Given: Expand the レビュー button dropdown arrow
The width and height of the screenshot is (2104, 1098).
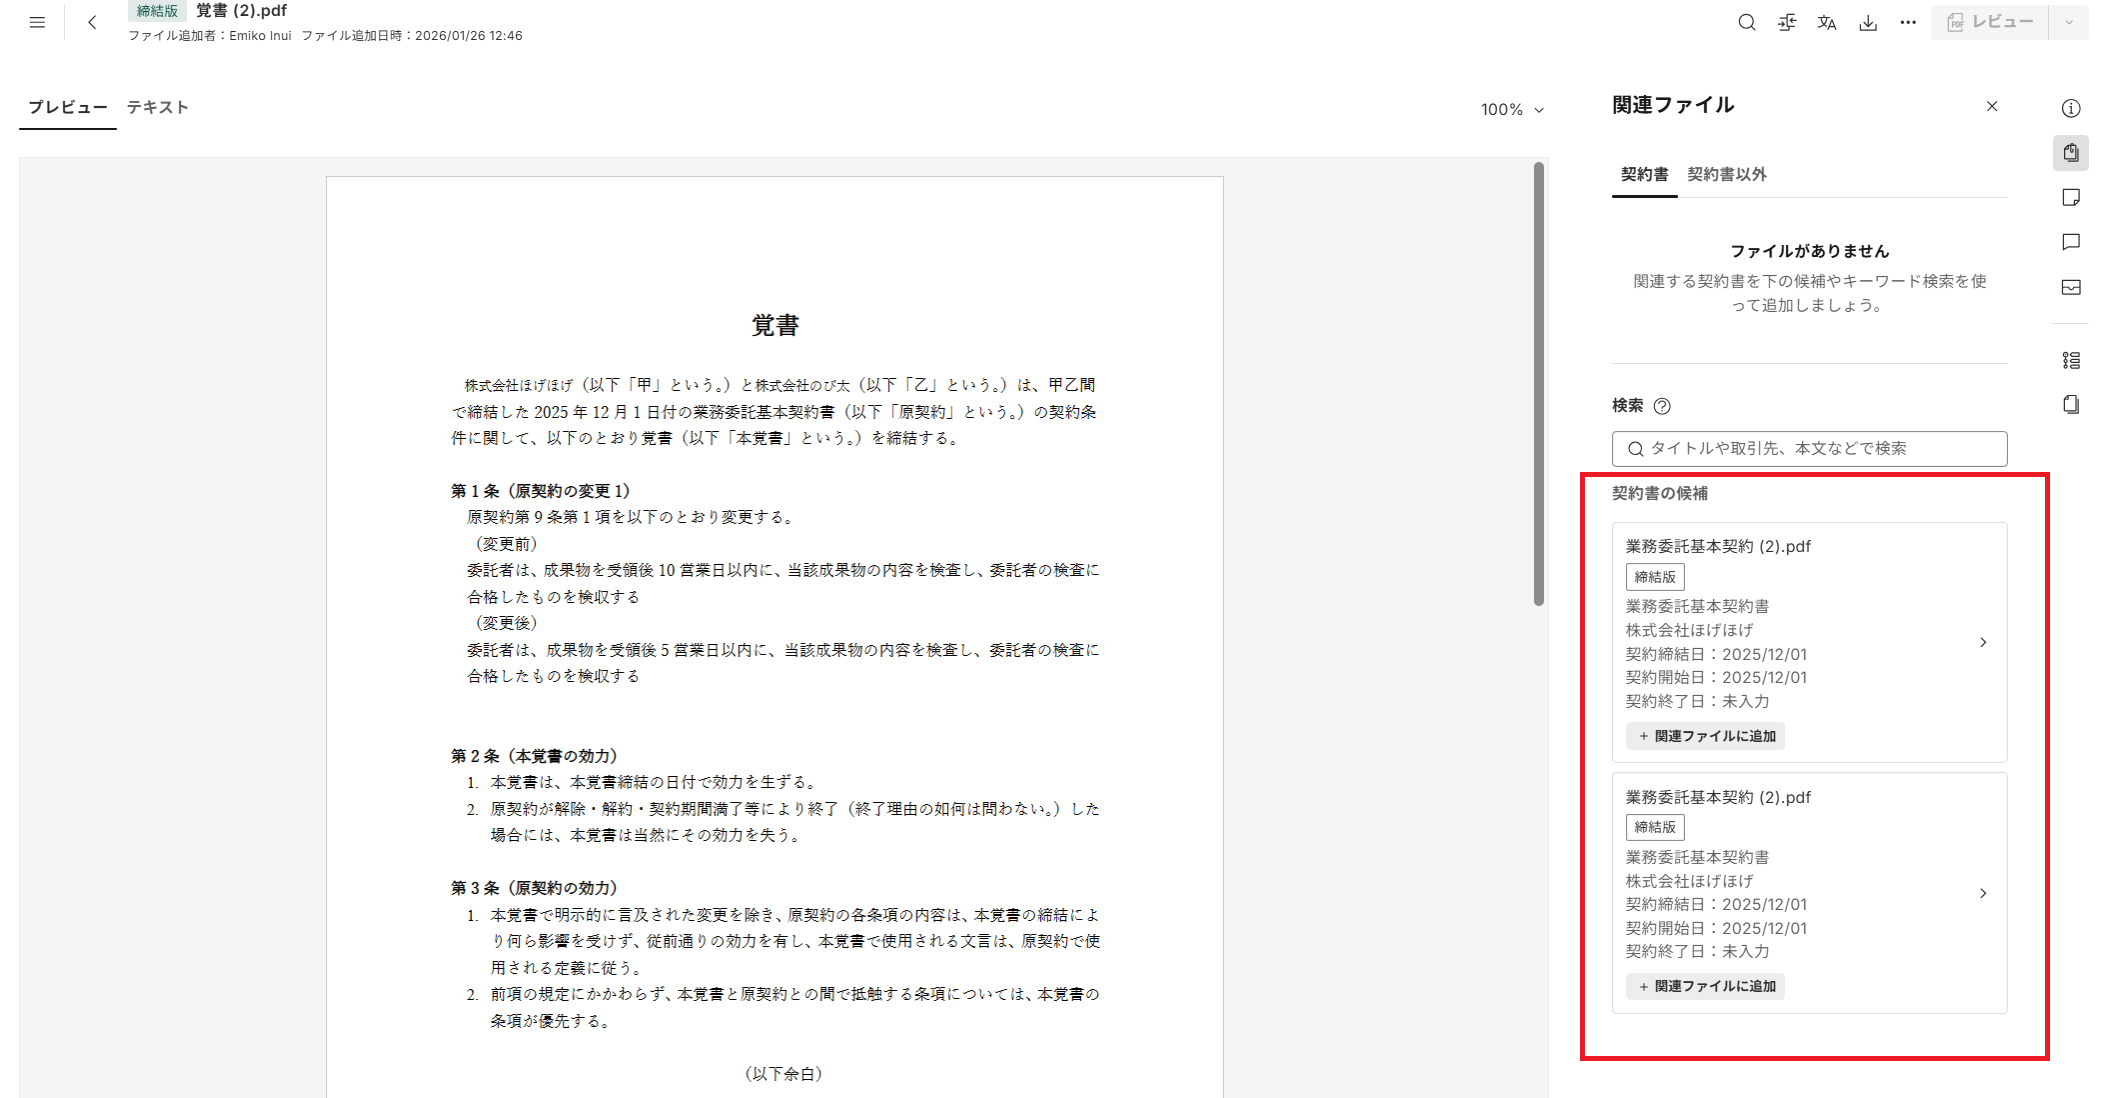Looking at the screenshot, I should click(2069, 22).
